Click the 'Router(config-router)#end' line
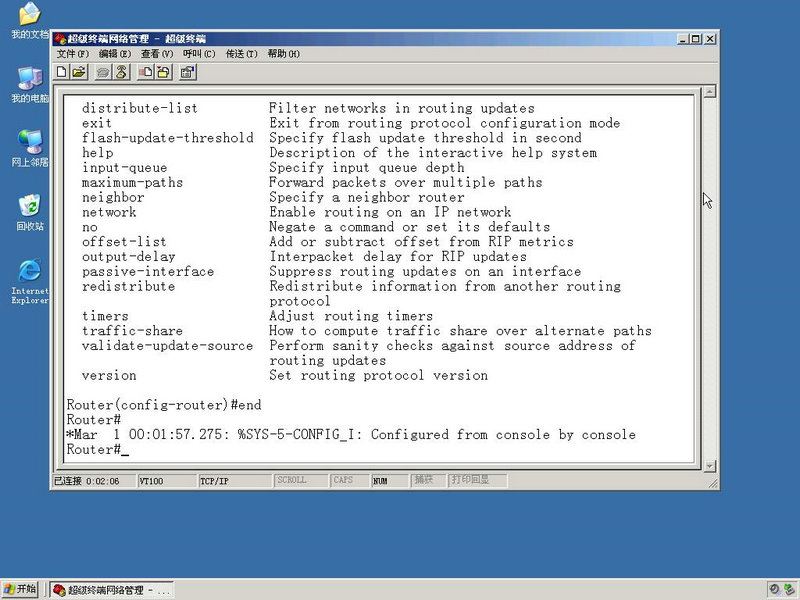The height and width of the screenshot is (600, 800). 164,405
